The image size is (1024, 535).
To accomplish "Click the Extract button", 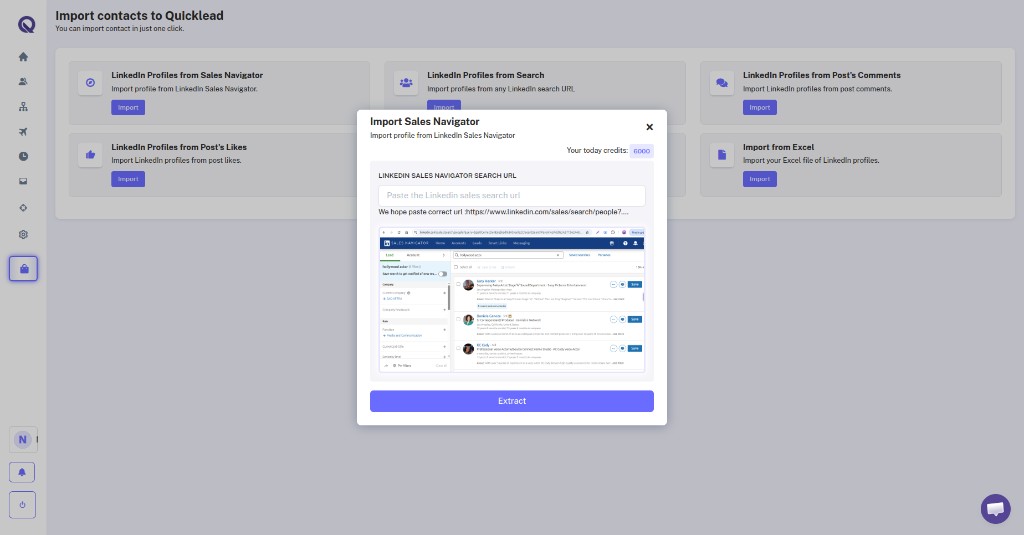I will [x=512, y=401].
